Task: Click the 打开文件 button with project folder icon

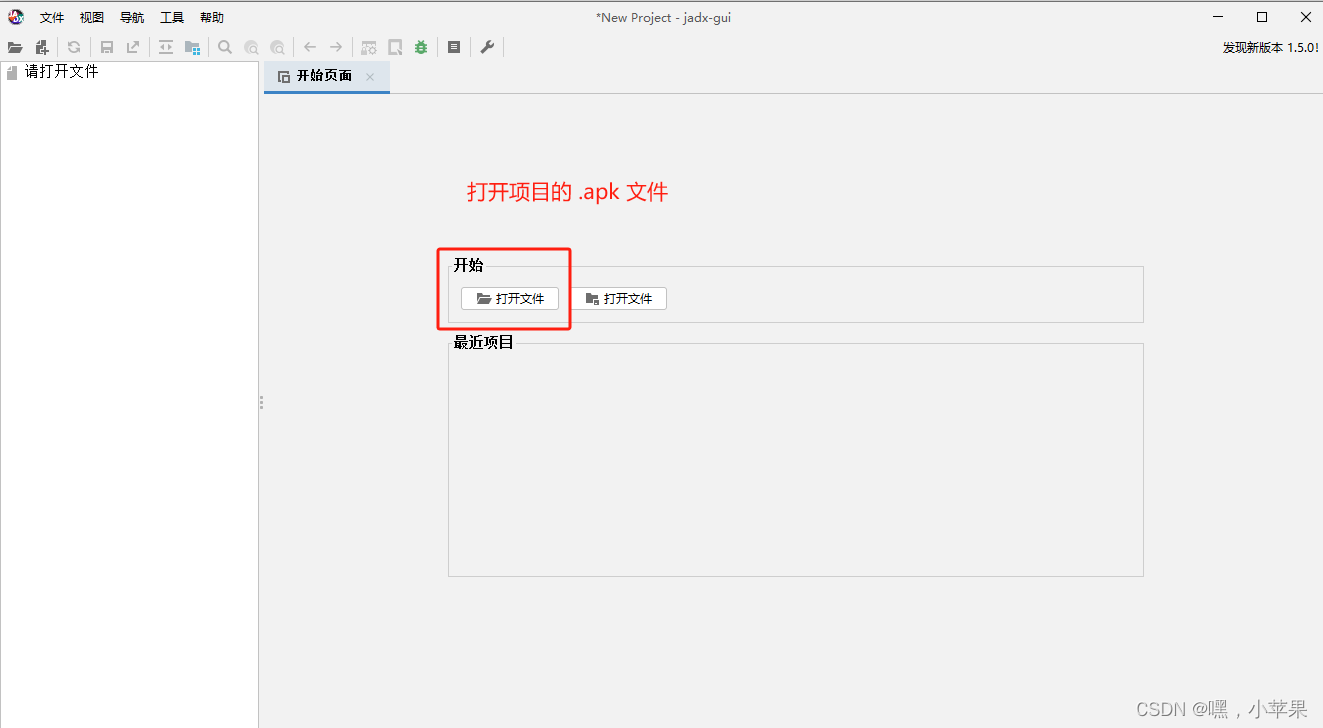Action: [618, 298]
